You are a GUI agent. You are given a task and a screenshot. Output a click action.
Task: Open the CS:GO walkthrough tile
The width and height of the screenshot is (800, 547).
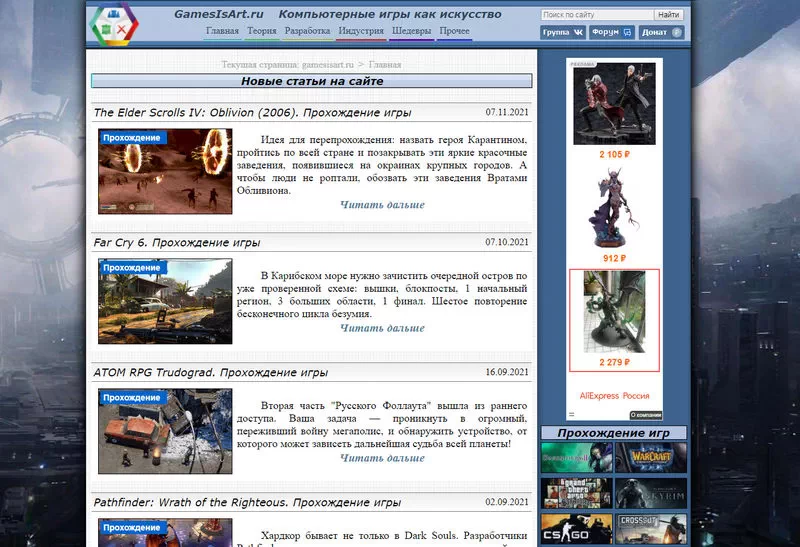click(x=577, y=529)
